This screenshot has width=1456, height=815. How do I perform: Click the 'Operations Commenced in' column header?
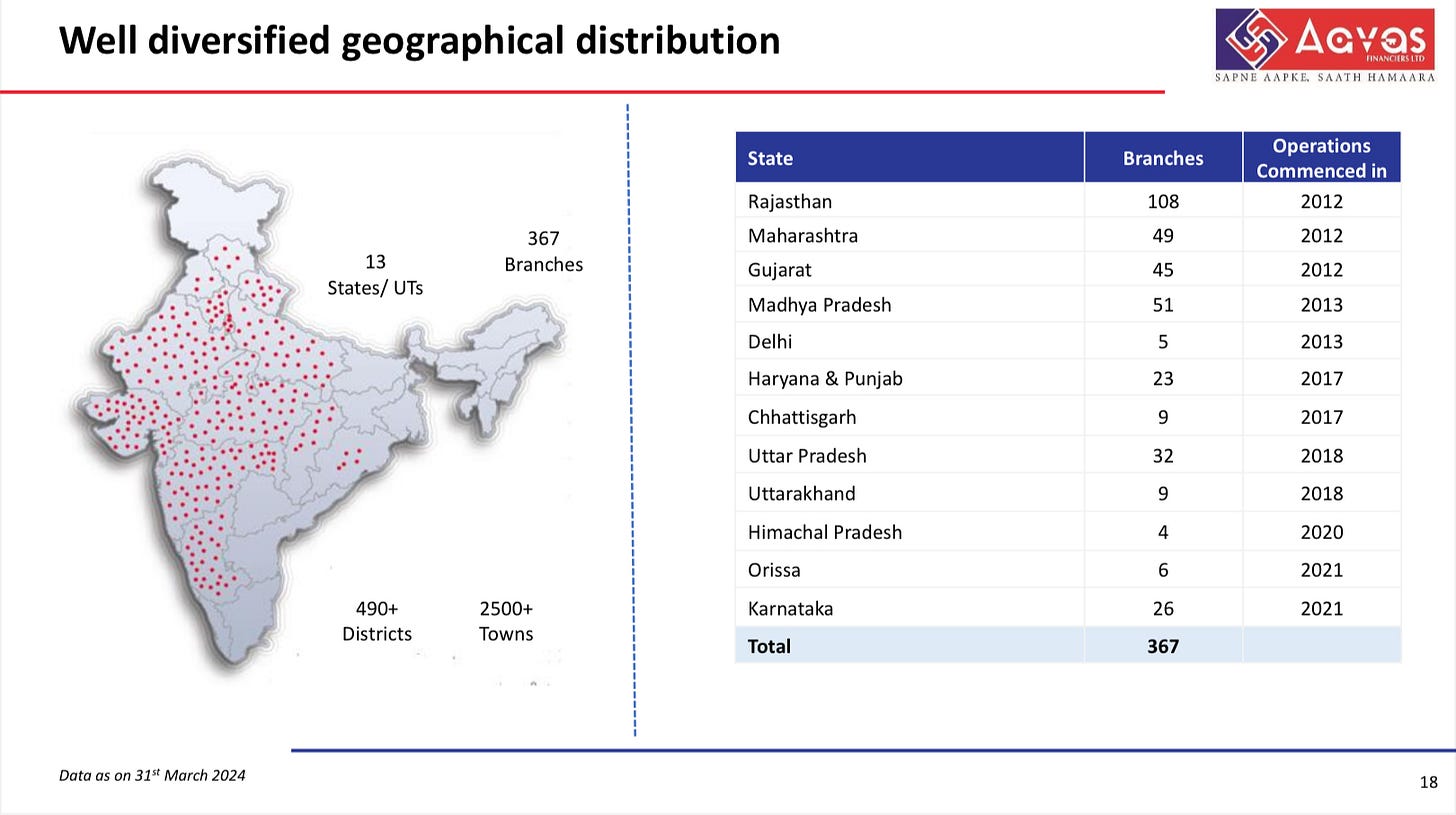click(1321, 158)
